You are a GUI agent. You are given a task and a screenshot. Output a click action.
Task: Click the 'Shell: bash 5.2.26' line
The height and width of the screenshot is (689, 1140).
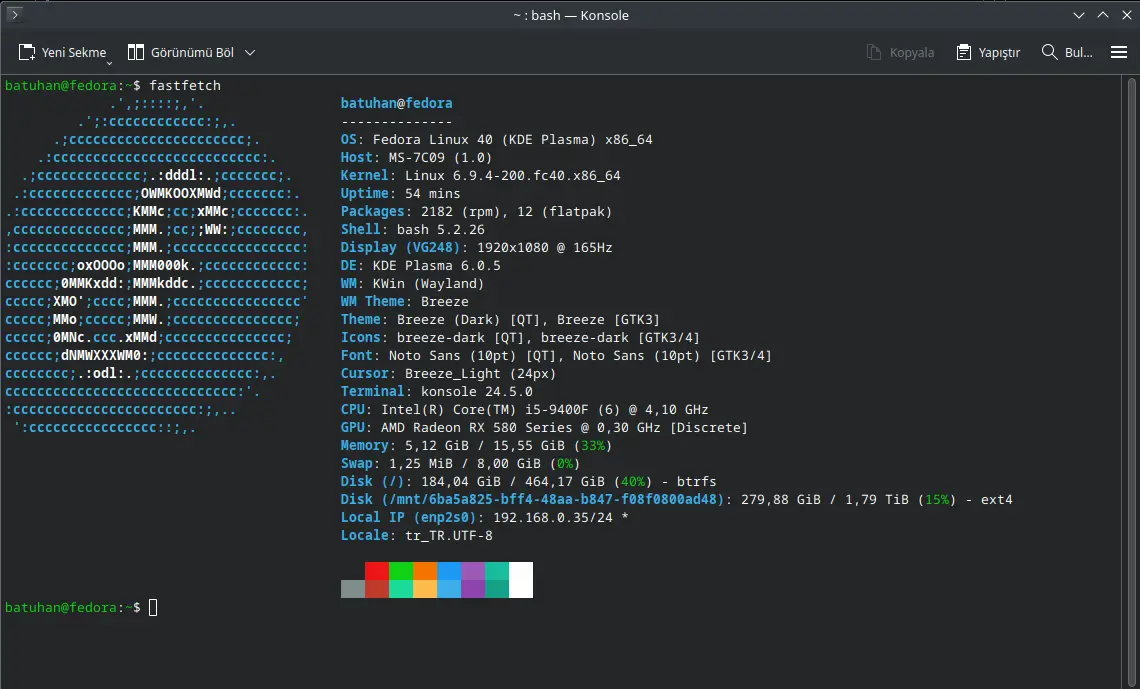(412, 230)
